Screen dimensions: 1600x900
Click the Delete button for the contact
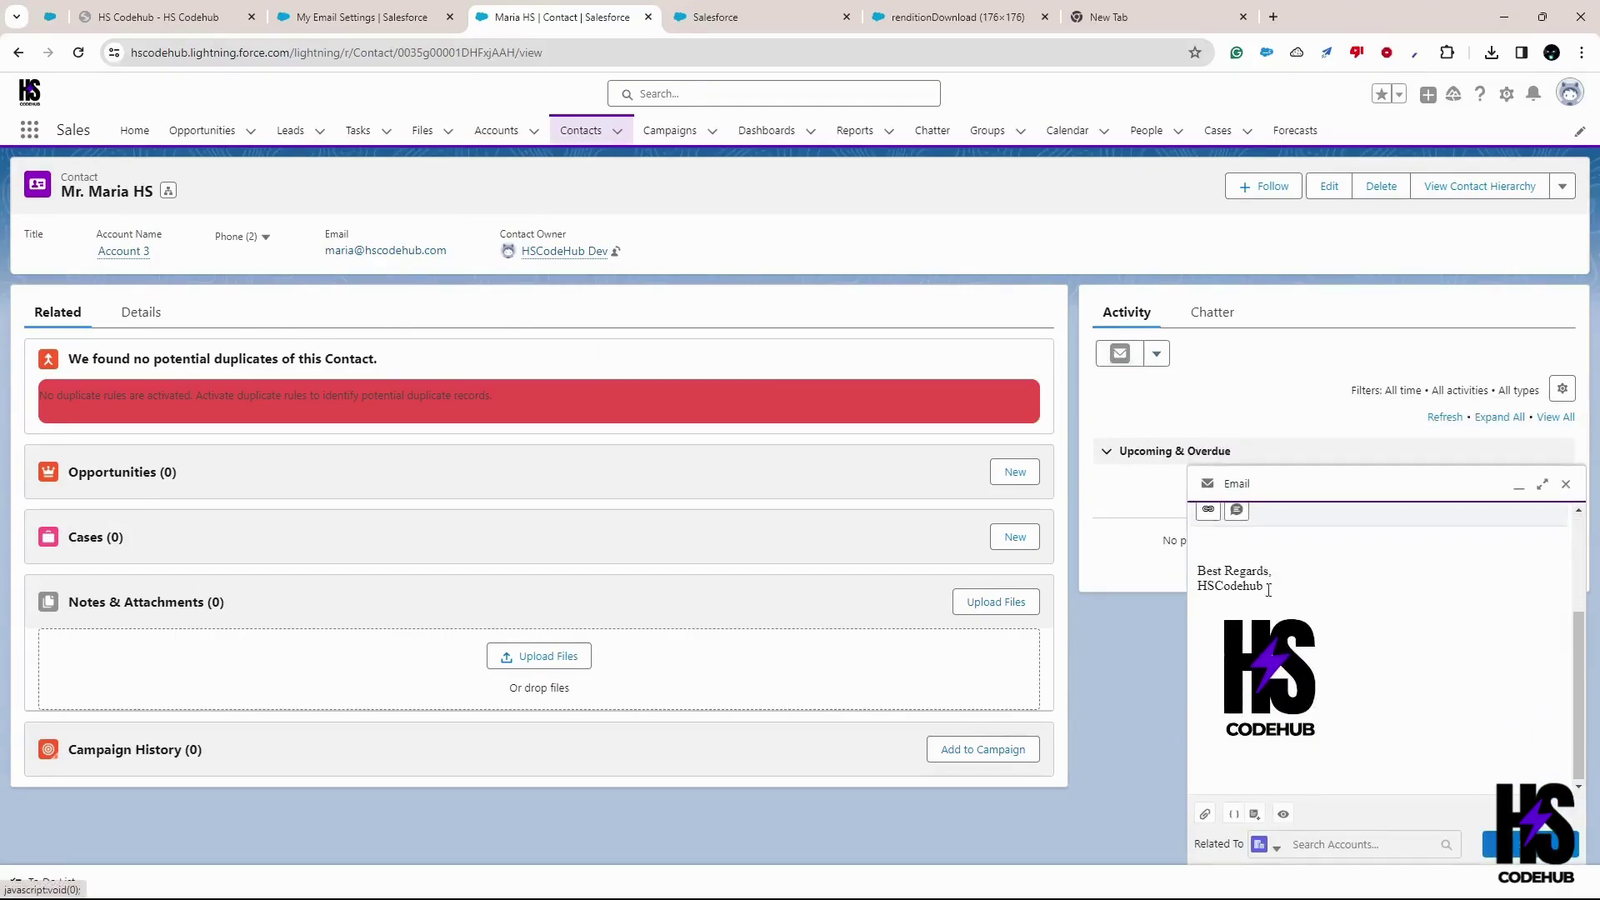click(x=1381, y=186)
